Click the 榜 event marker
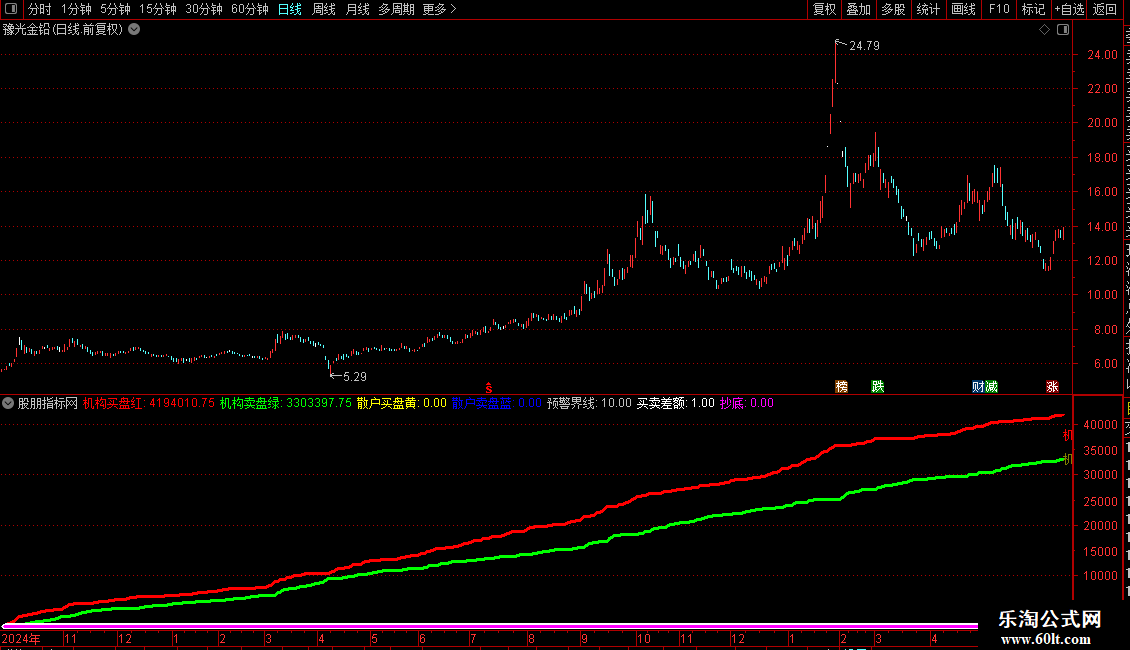1130x650 pixels. tap(841, 387)
